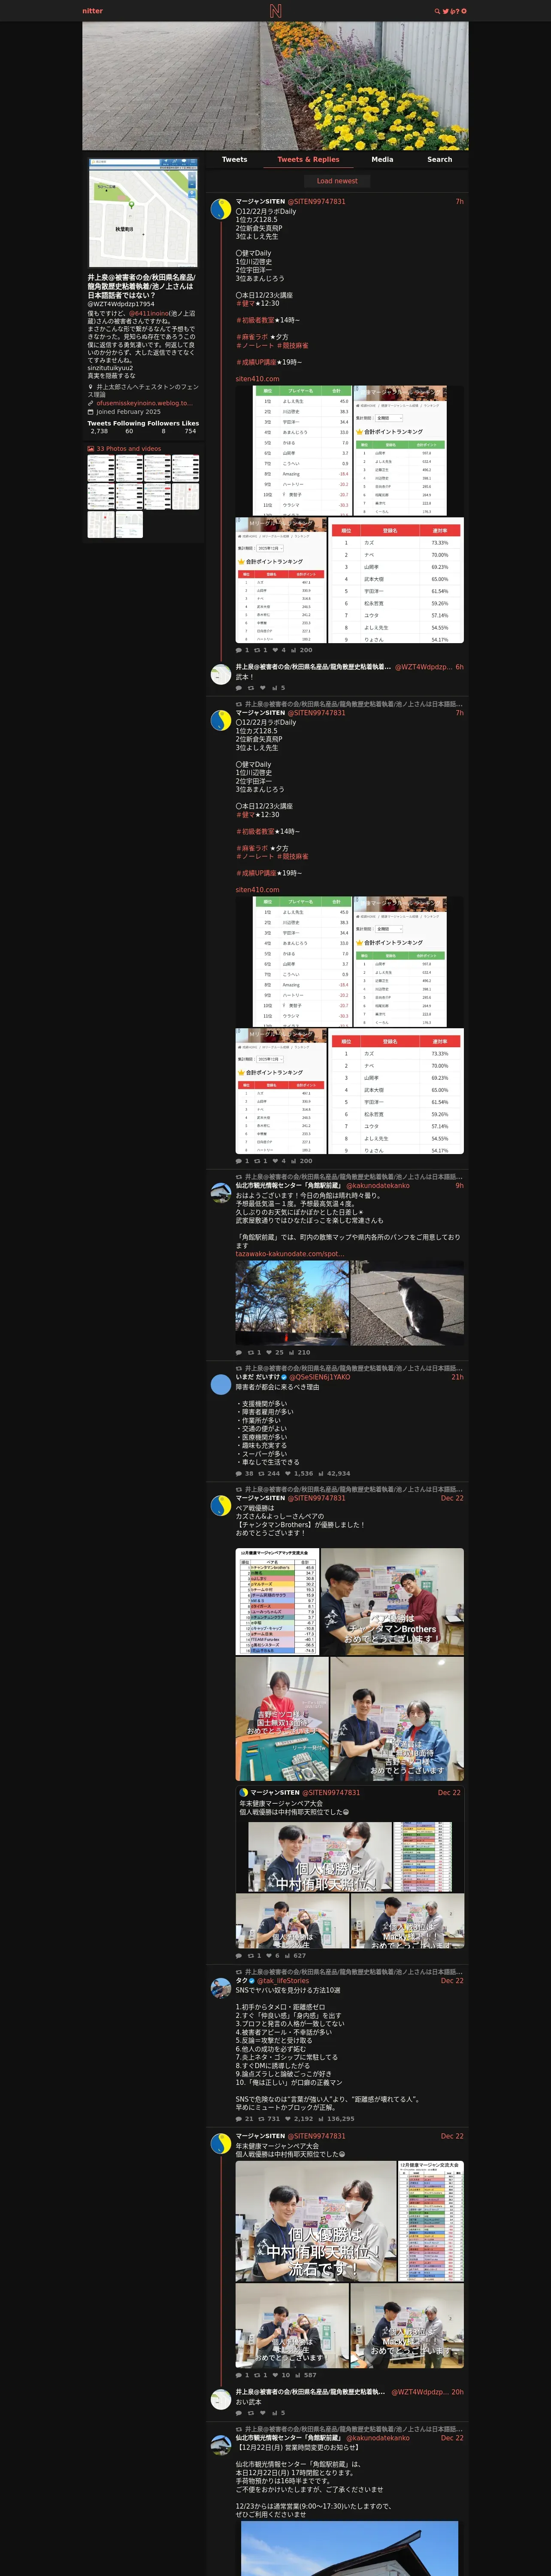551x2576 pixels.
Task: Open the About question mark icon
Action: tap(457, 11)
